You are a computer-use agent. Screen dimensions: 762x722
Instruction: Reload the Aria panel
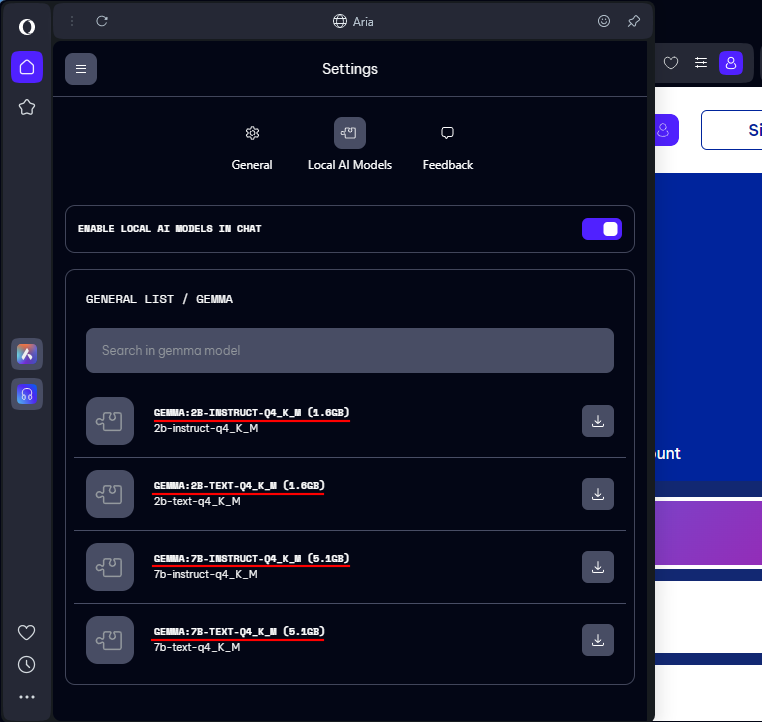click(x=102, y=21)
